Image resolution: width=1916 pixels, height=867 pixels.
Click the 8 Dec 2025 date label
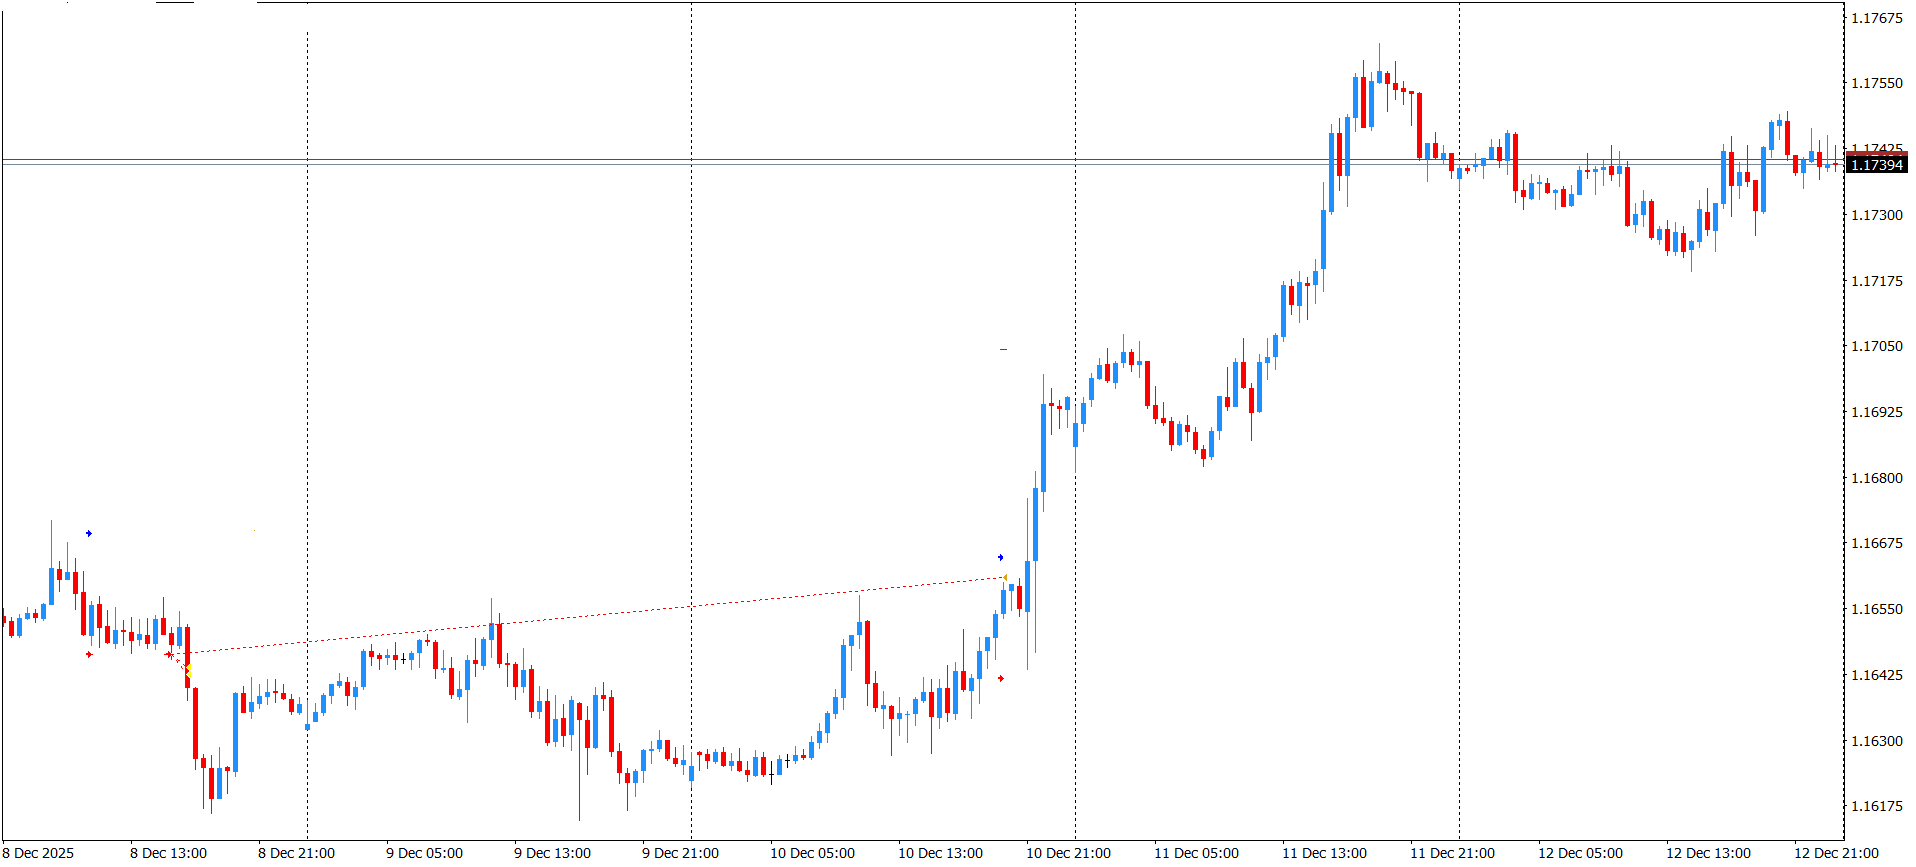click(38, 853)
